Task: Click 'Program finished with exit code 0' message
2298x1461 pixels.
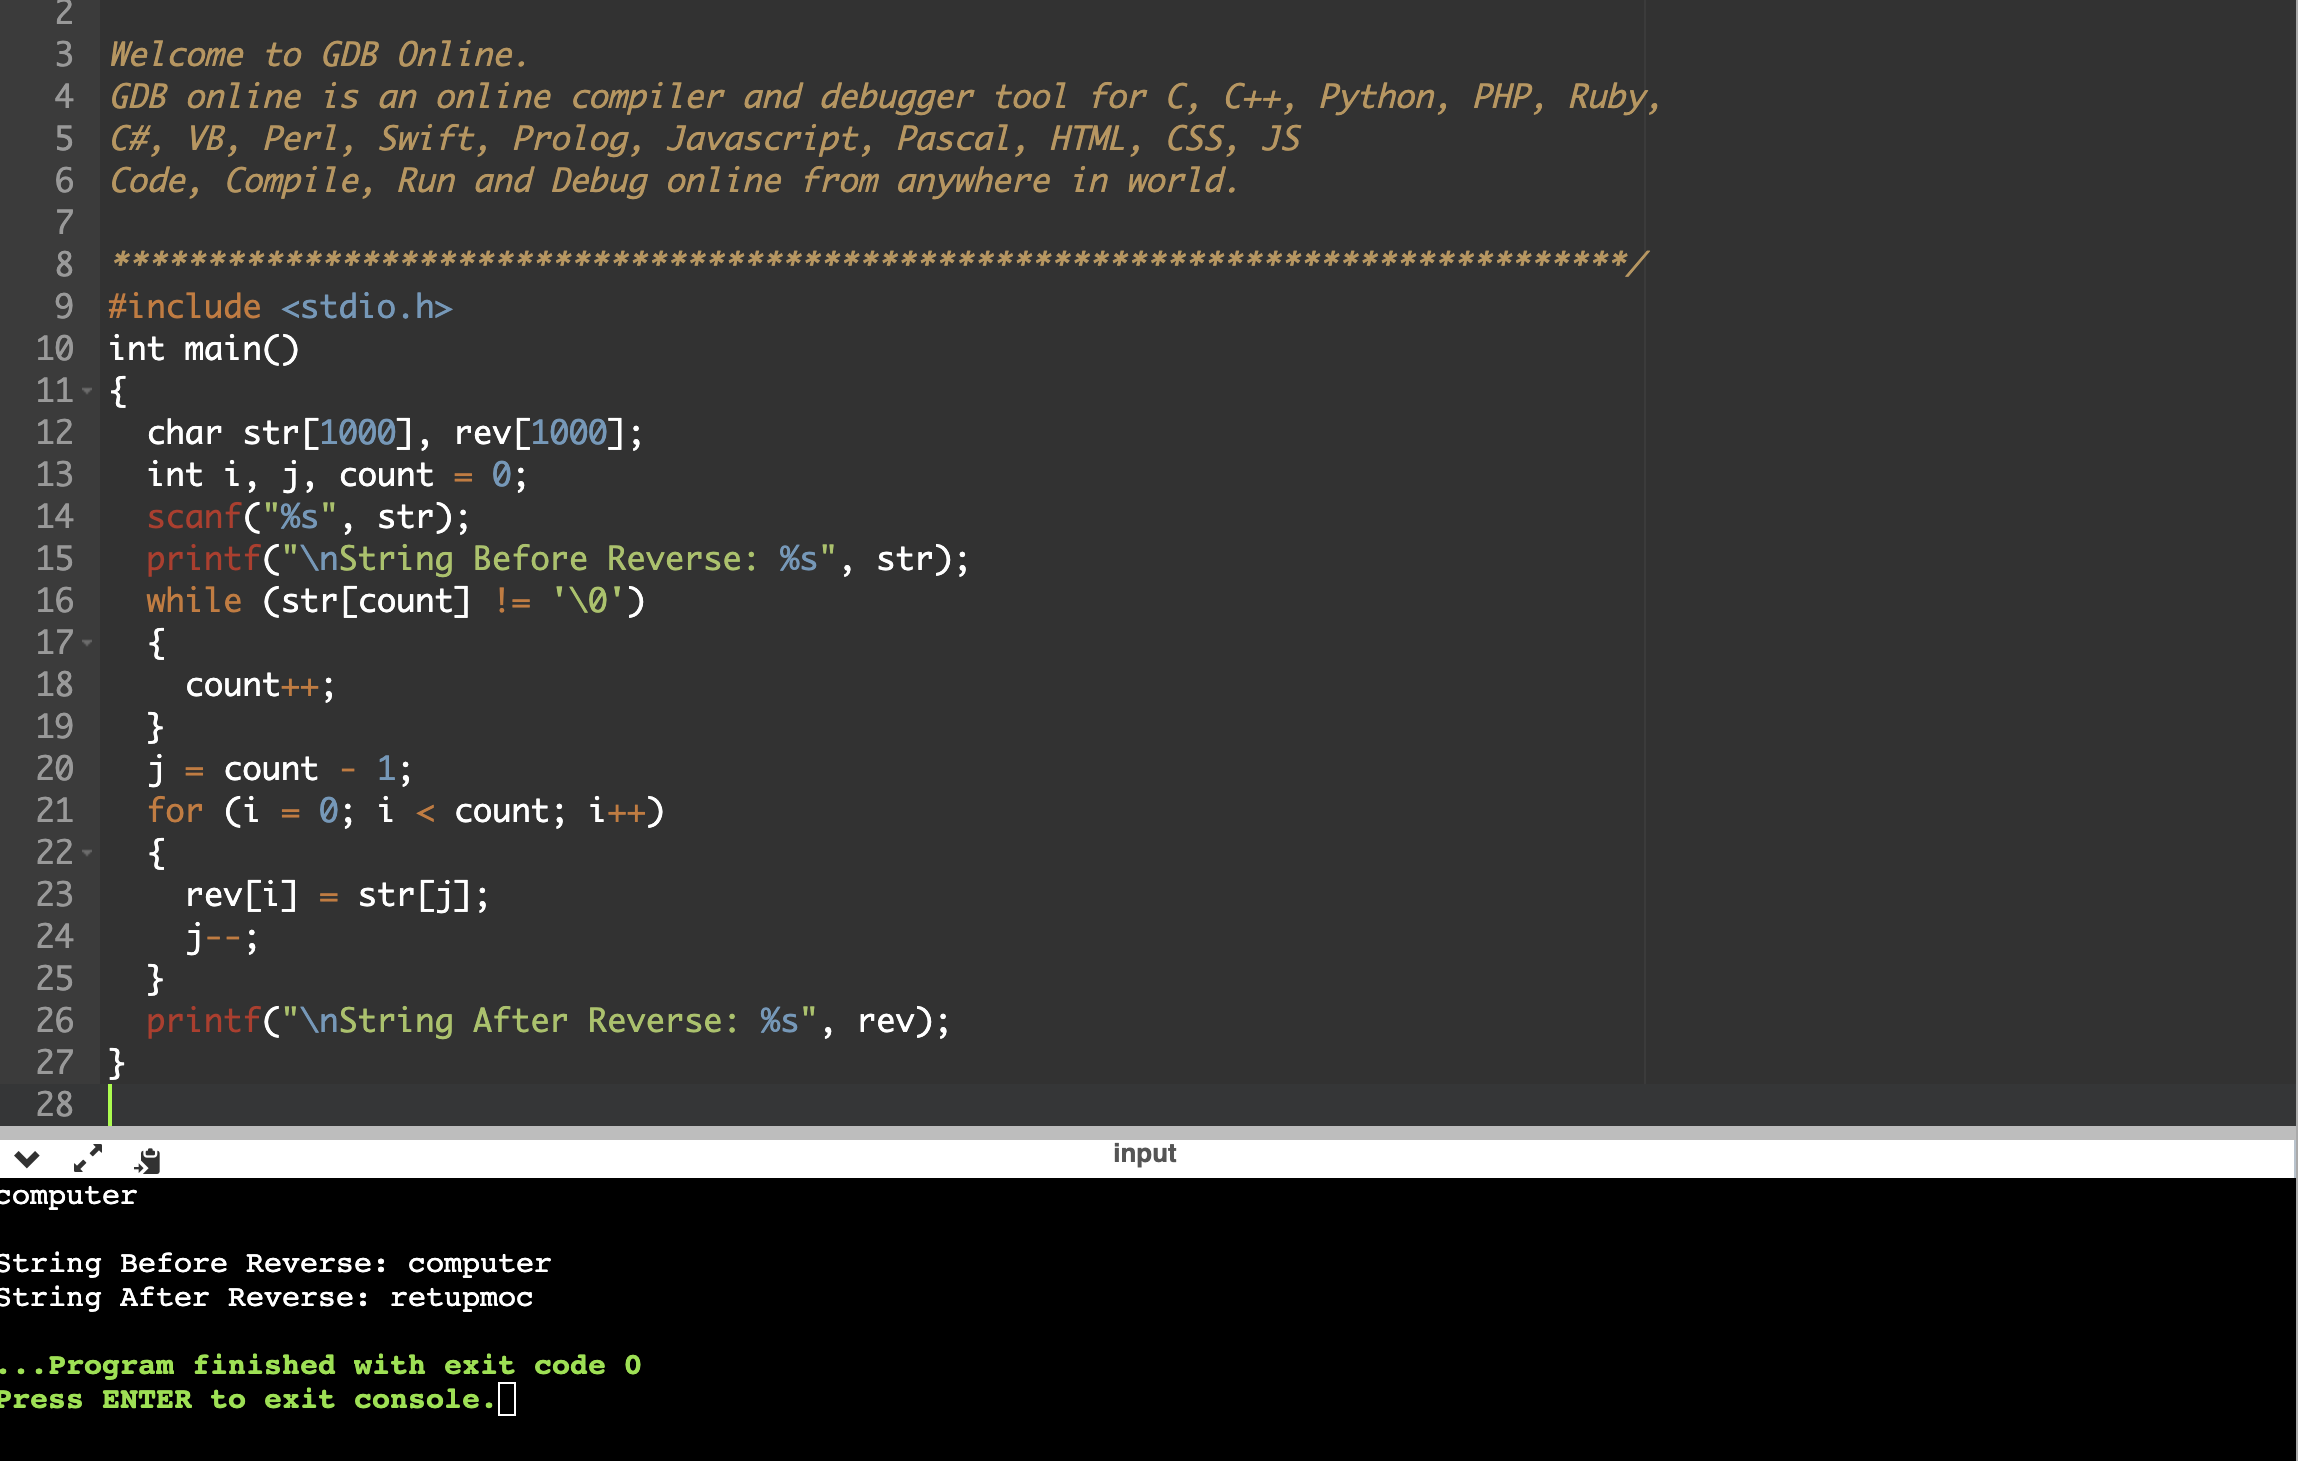Action: 320,1365
